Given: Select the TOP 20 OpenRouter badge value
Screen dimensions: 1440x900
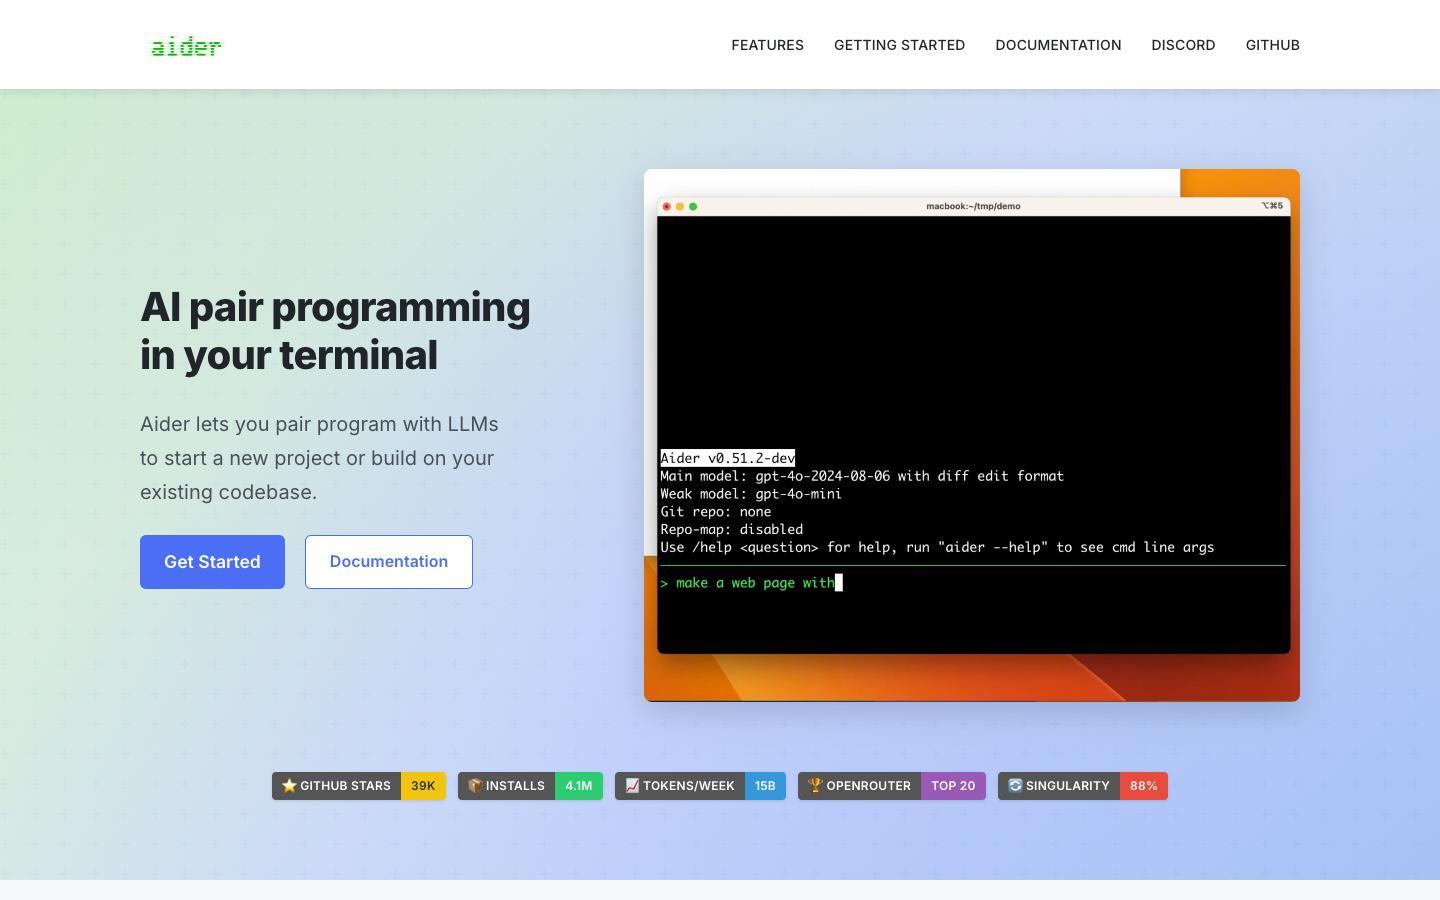Looking at the screenshot, I should pos(953,786).
